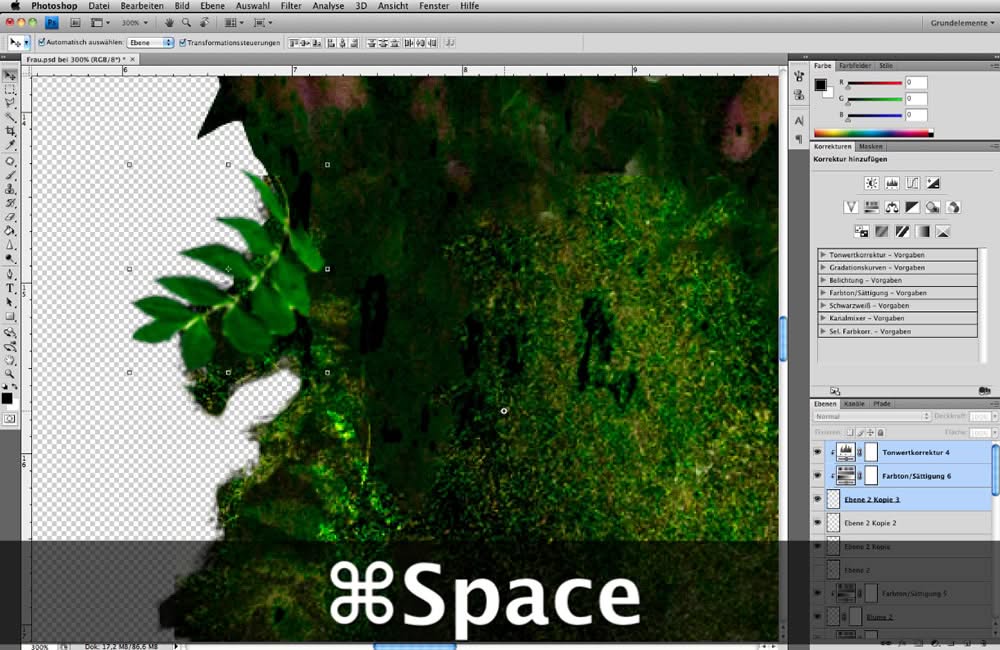Expand 'Gradationskurven – Vorgaben' presets
The width and height of the screenshot is (1000, 650).
[823, 267]
